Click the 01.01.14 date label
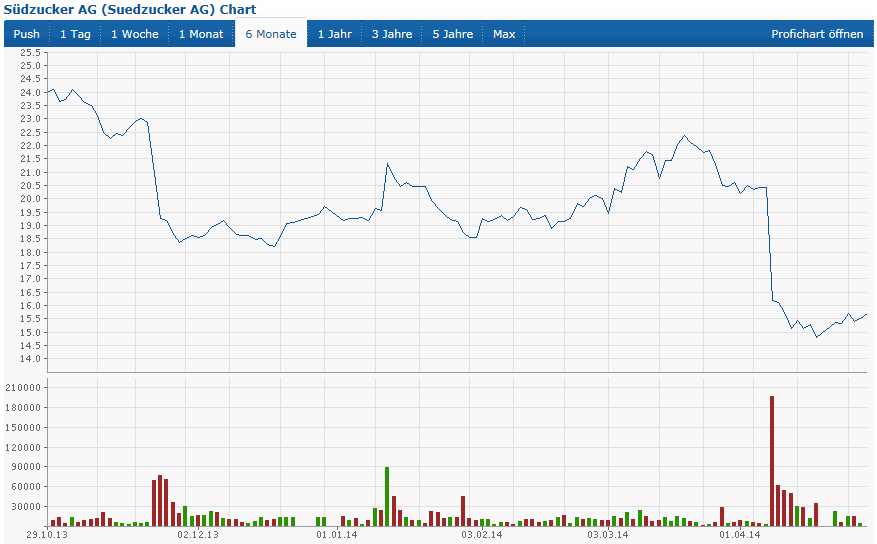The height and width of the screenshot is (544, 877). point(337,535)
